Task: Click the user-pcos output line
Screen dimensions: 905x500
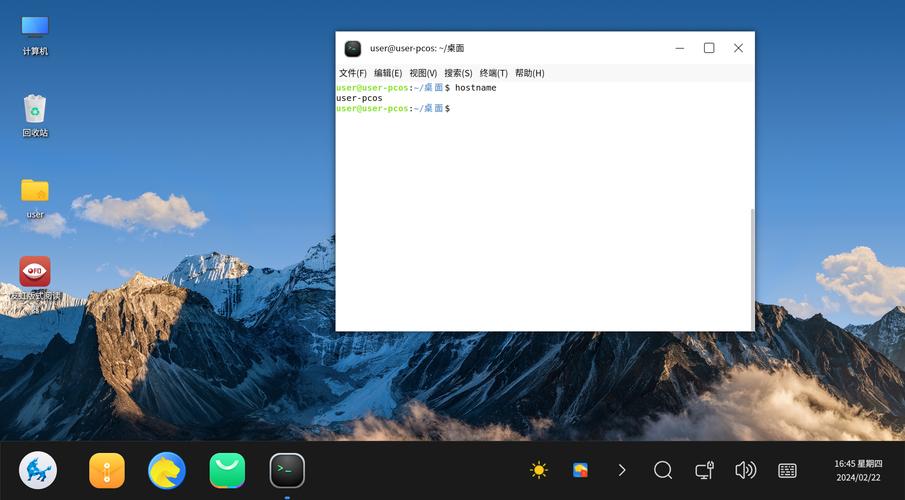Action: pos(359,98)
